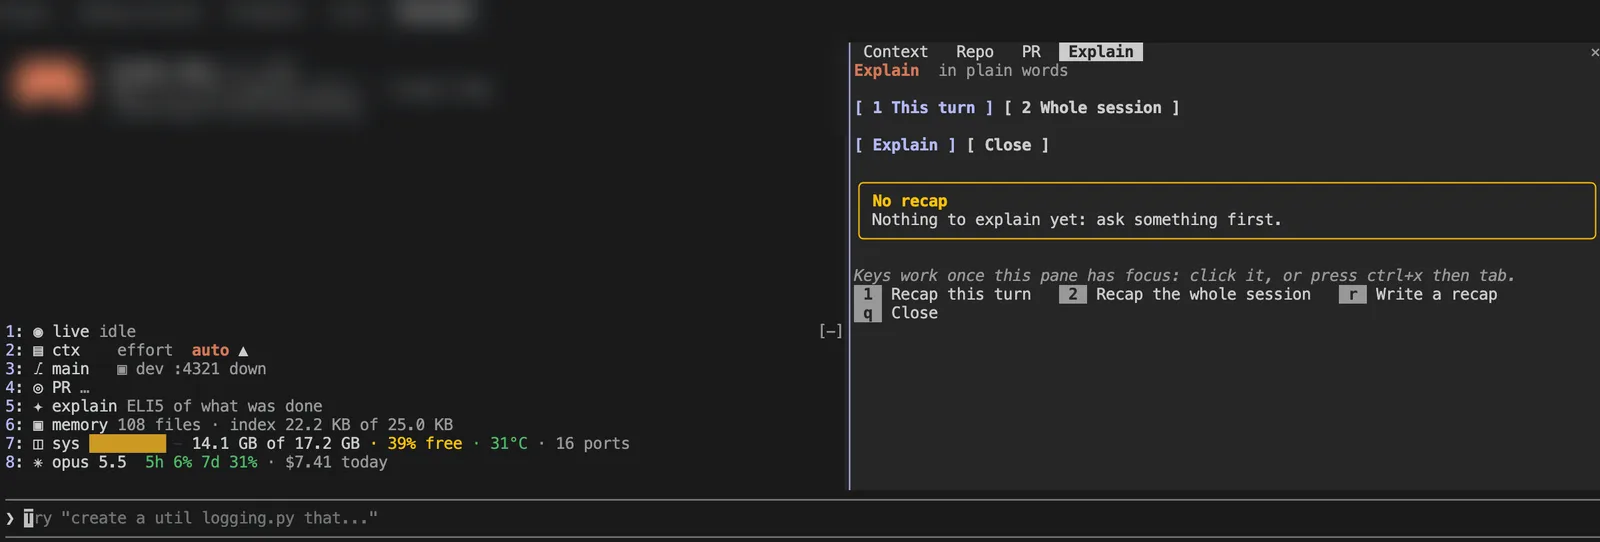Viewport: 1600px width, 542px height.
Task: Click the asterisk icon beside opus 5.5
Action: click(38, 463)
